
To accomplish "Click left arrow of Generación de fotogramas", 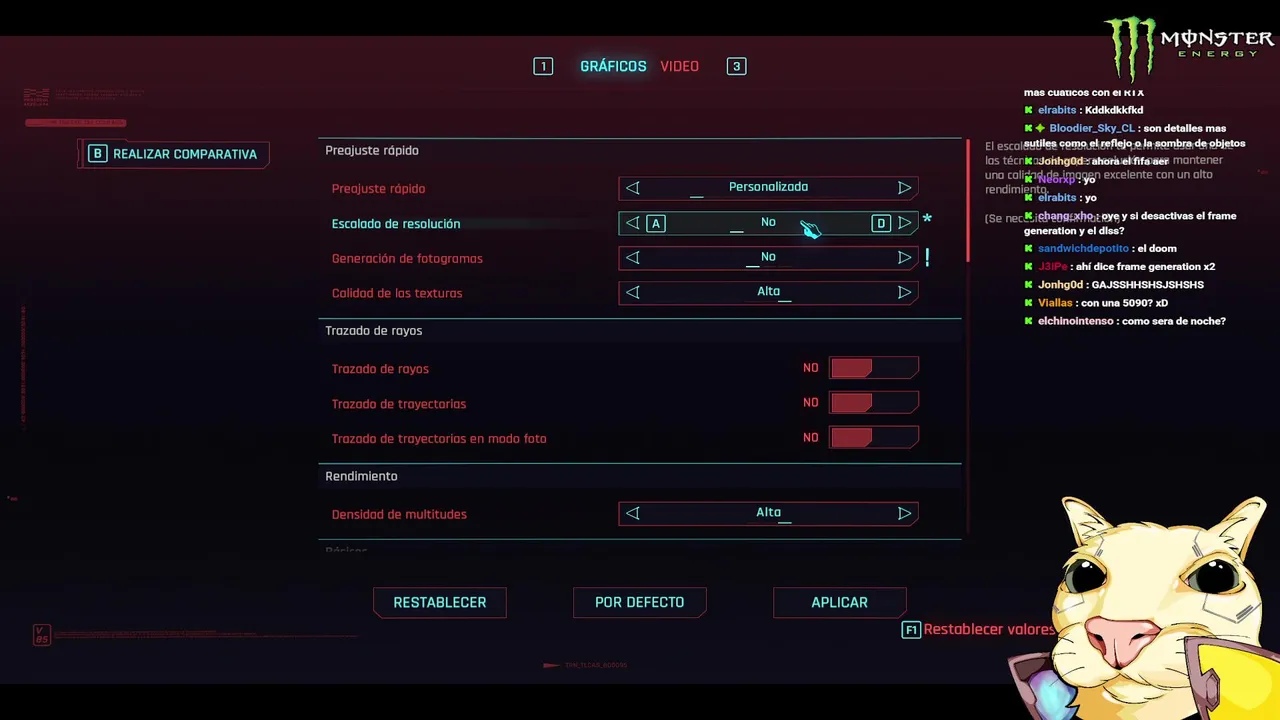I will 632,258.
